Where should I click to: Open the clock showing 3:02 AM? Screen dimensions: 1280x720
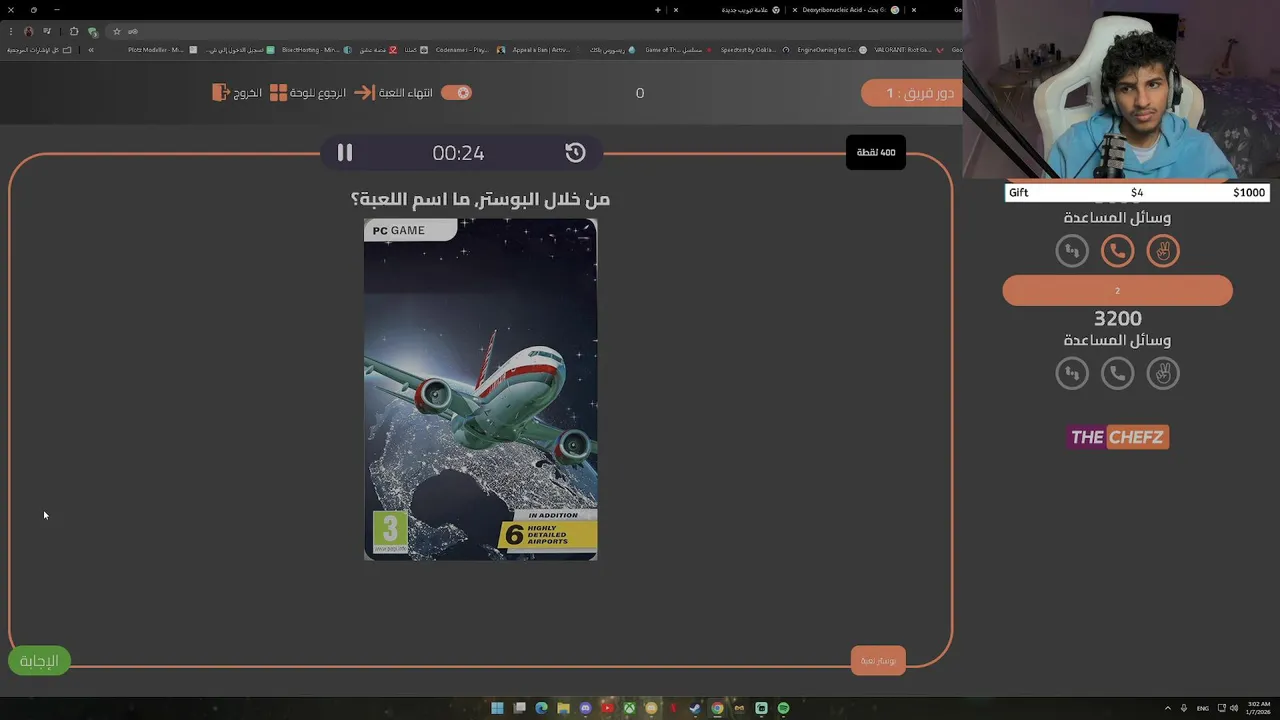1258,707
